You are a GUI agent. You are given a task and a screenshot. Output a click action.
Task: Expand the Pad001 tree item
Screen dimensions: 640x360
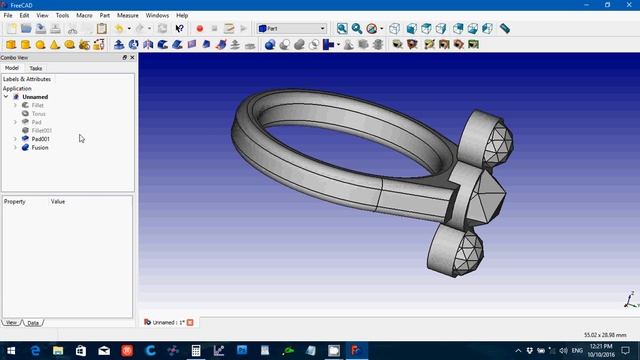click(x=15, y=139)
